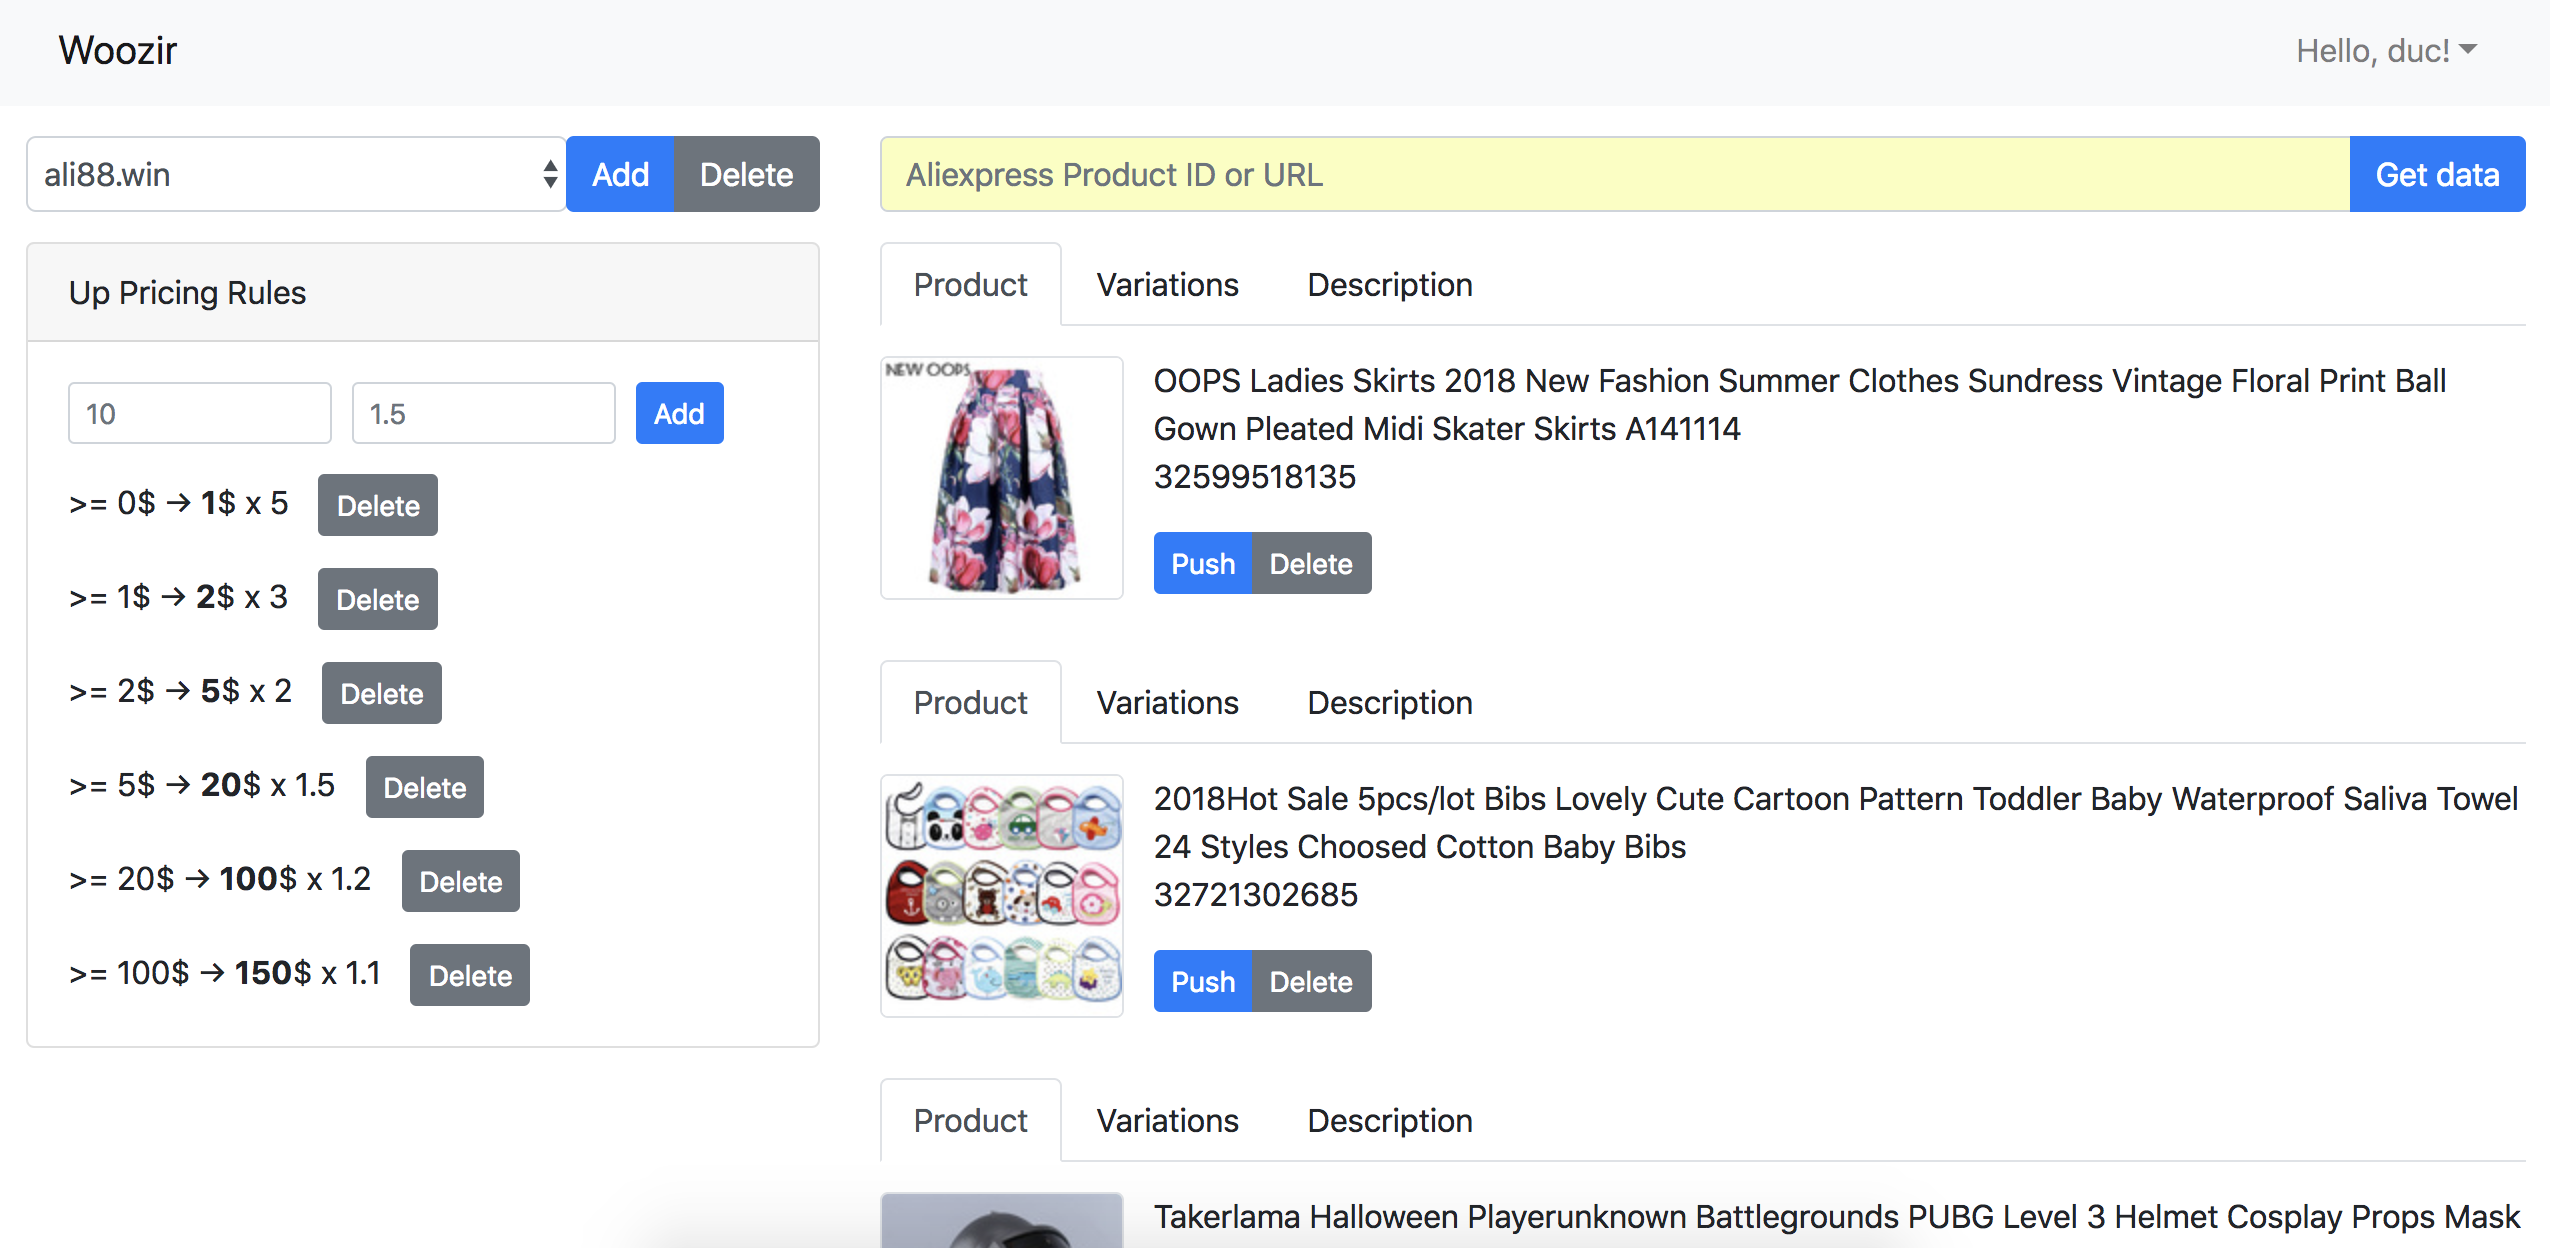2550x1248 pixels.
Task: Click the OOPS Ladies Skirts title text
Action: 1800,405
